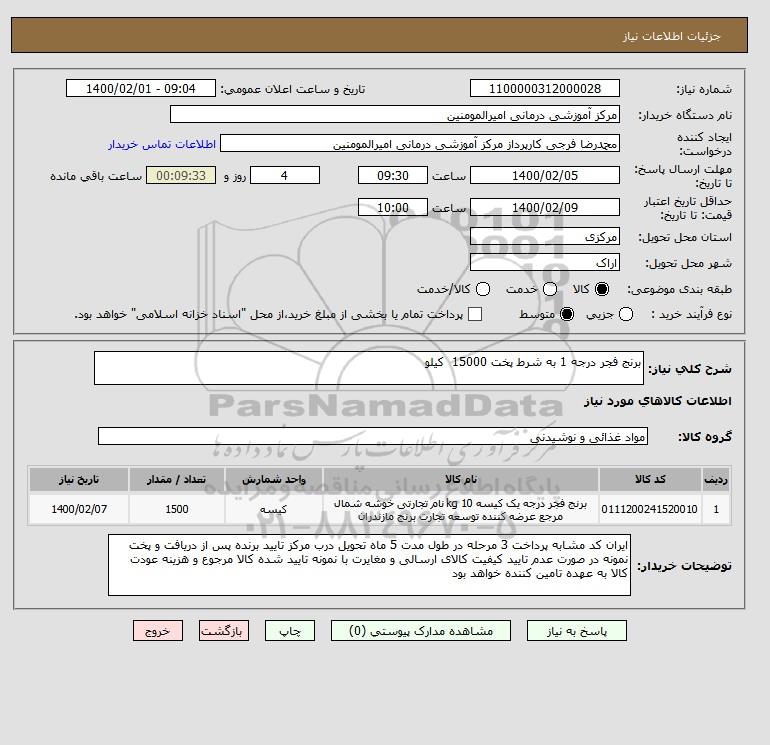The image size is (770, 745).
Task: Click the remaining days field showing 4
Action: pyautogui.click(x=285, y=175)
